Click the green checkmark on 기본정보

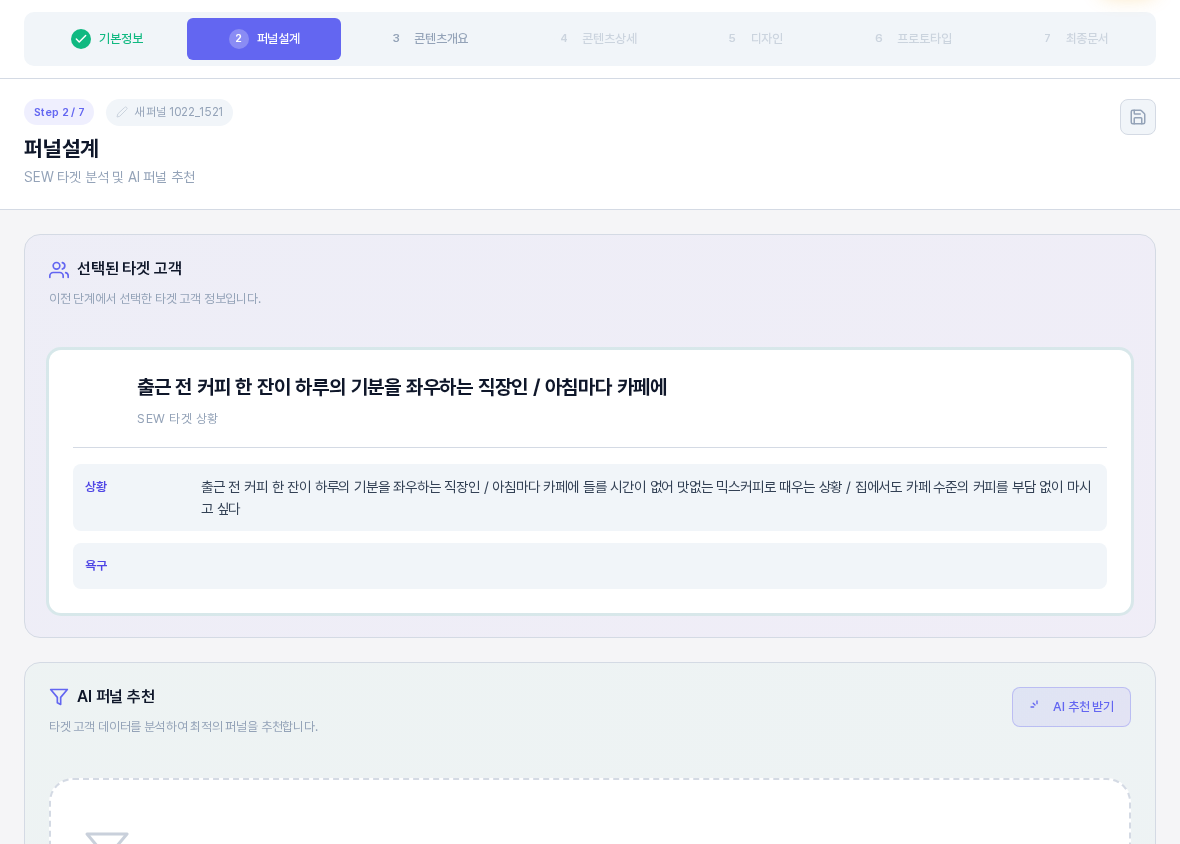point(81,38)
